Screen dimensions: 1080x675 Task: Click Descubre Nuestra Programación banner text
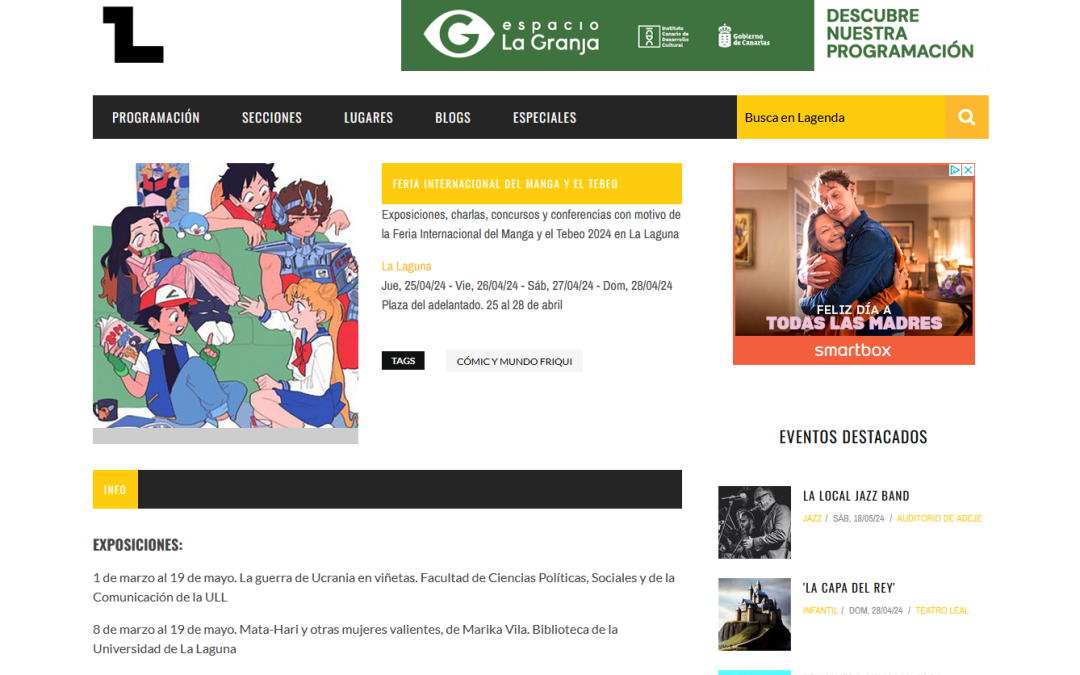(x=900, y=34)
